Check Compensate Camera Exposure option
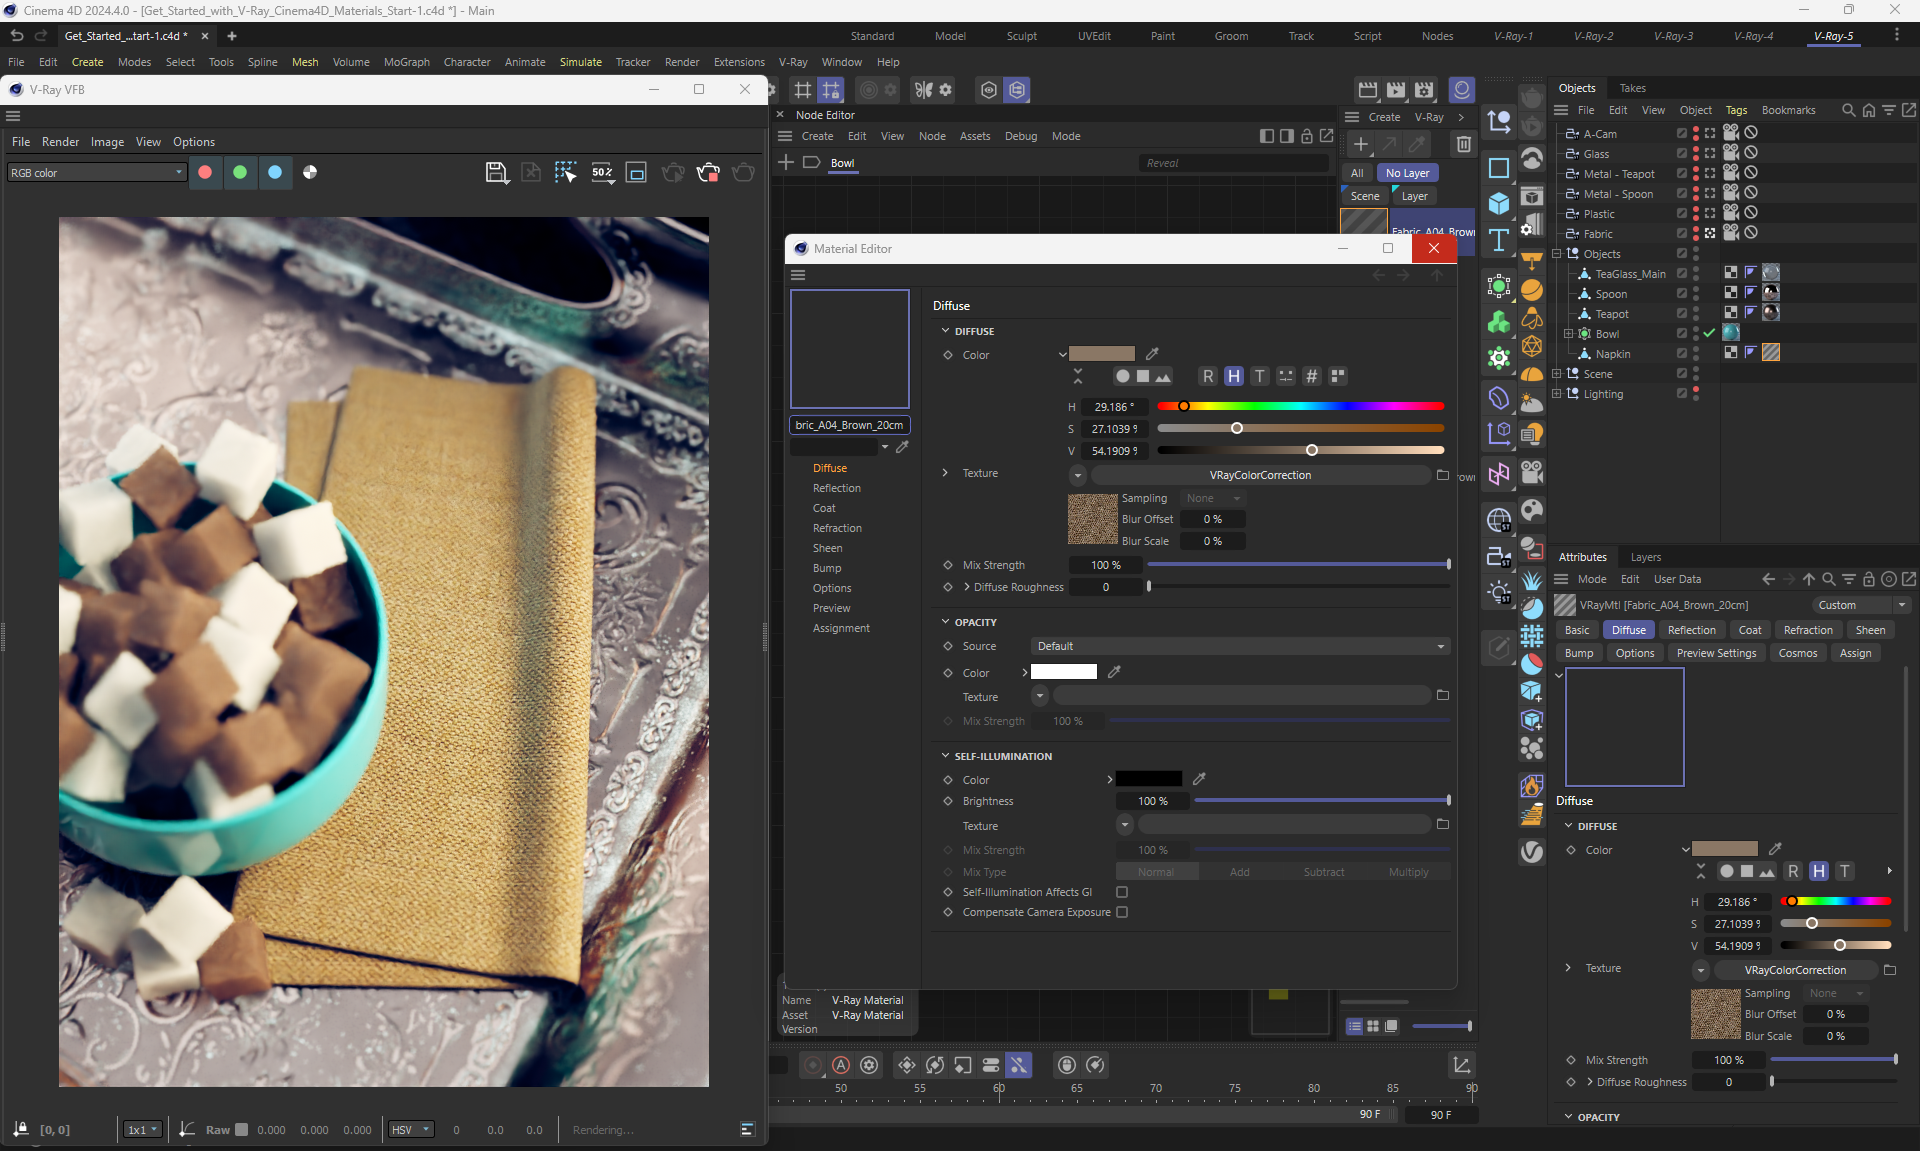 click(1122, 912)
